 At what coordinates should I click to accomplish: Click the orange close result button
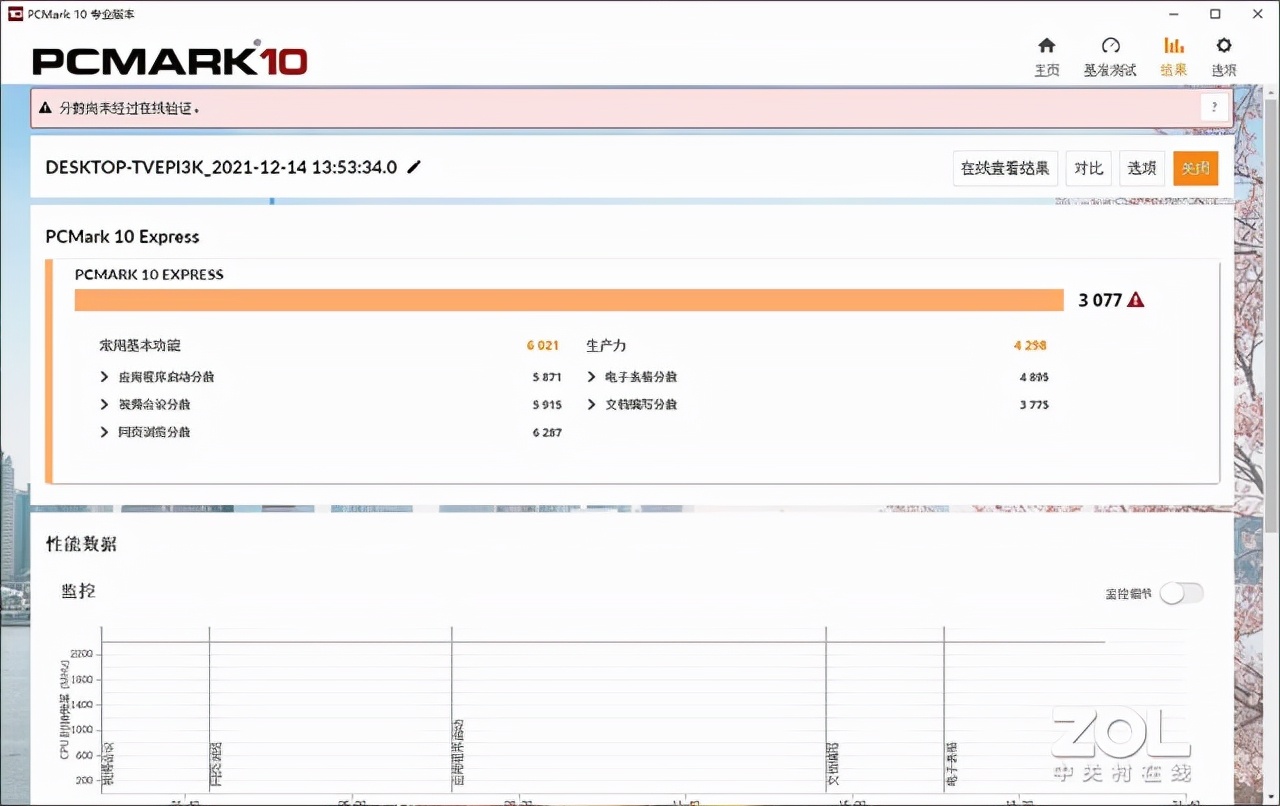[1196, 168]
